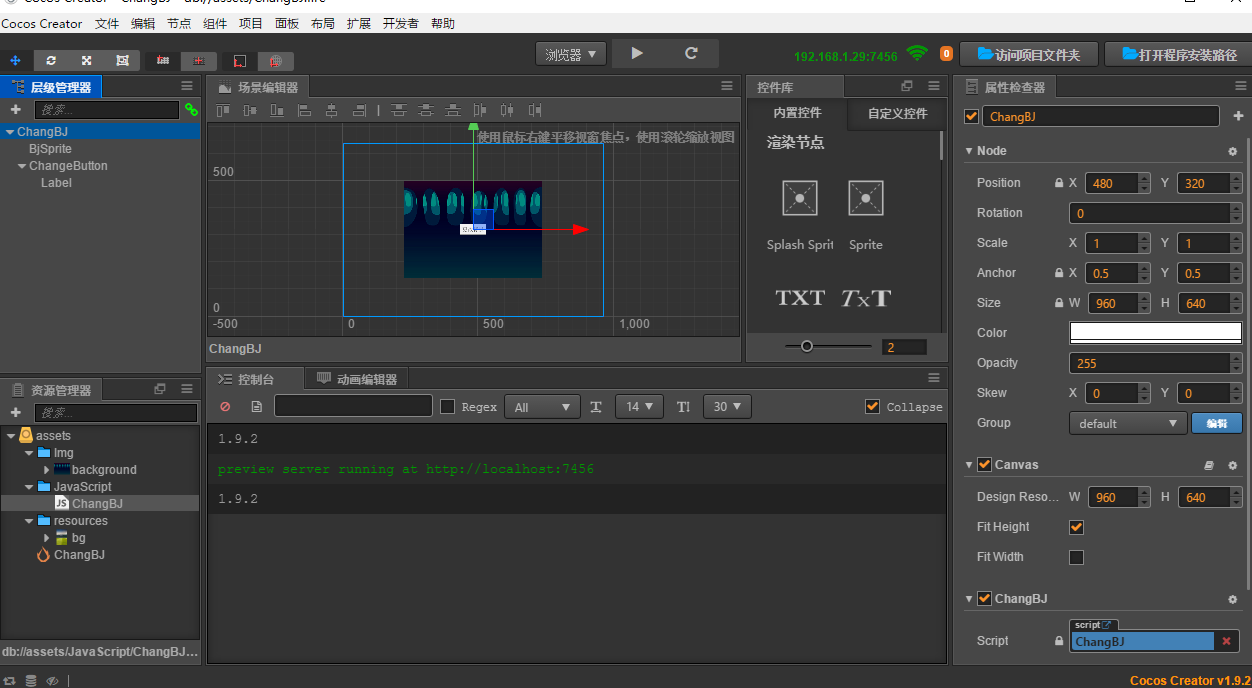Open the Group default dropdown
The width and height of the screenshot is (1252, 688).
click(x=1127, y=423)
